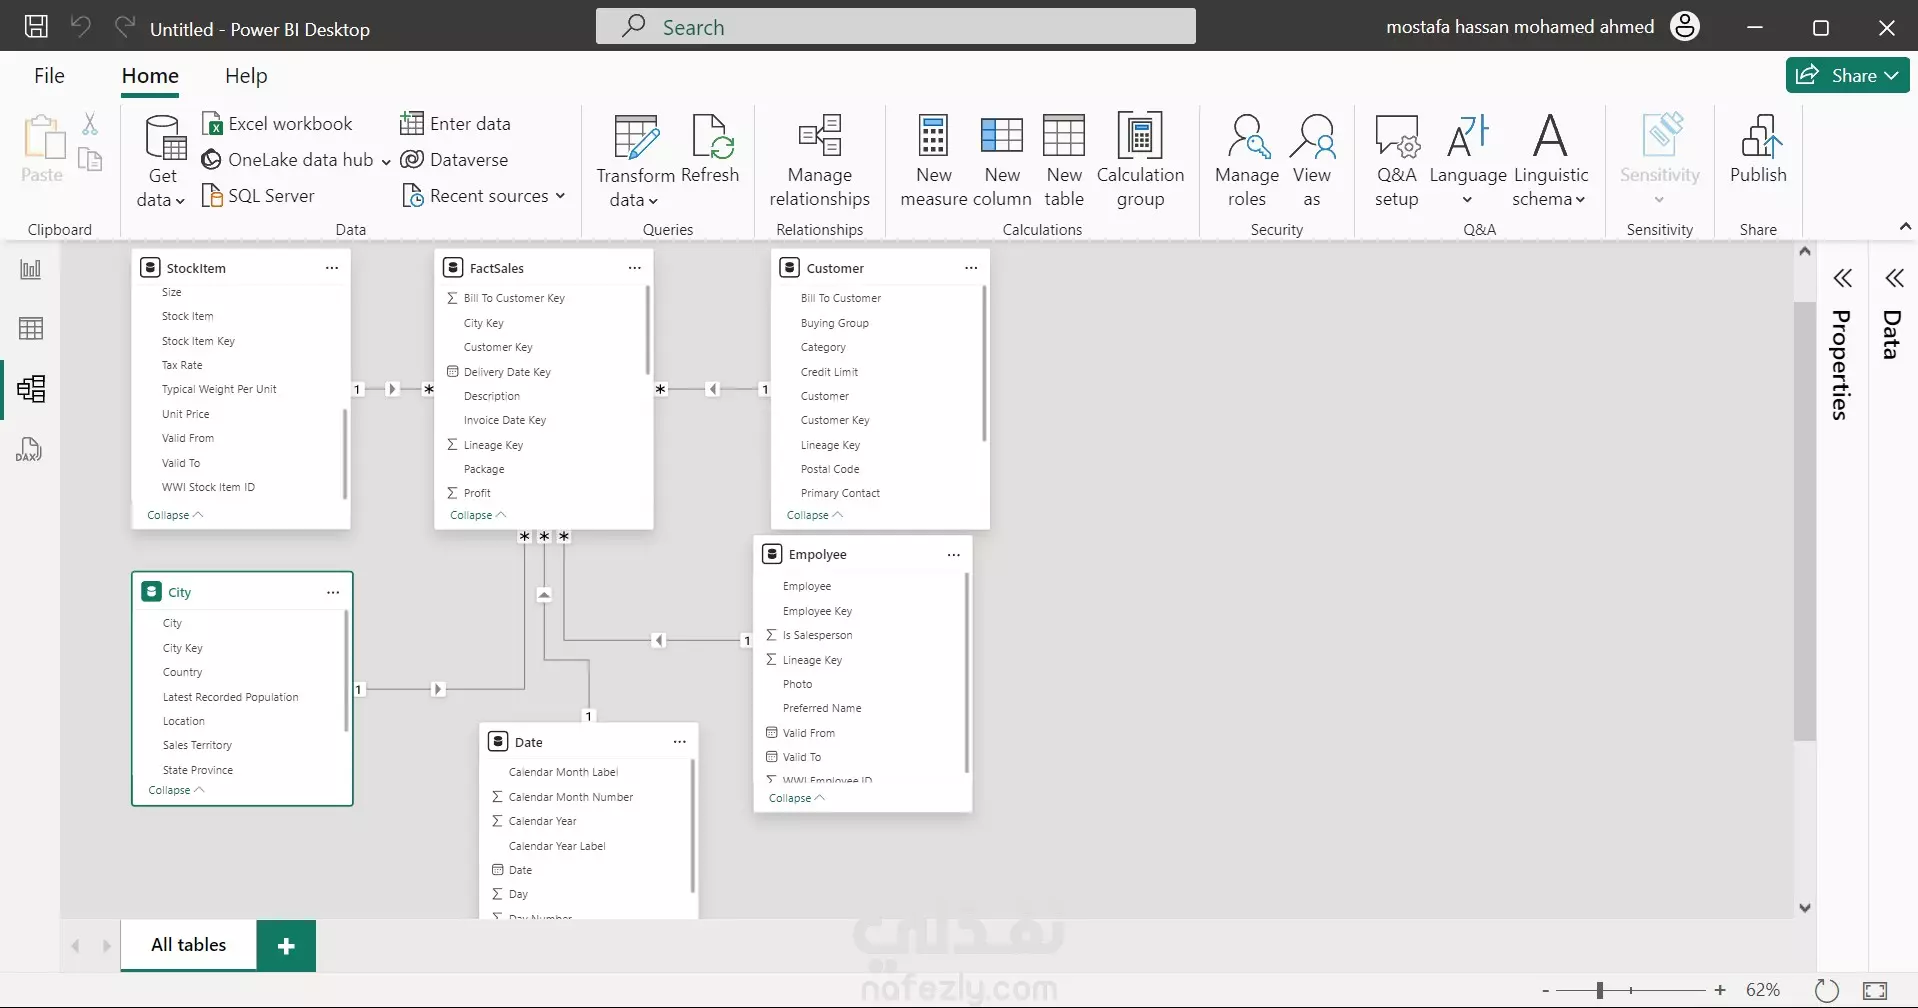Switch to Model view in sidebar
Screen dimensions: 1918x1008
(31, 389)
